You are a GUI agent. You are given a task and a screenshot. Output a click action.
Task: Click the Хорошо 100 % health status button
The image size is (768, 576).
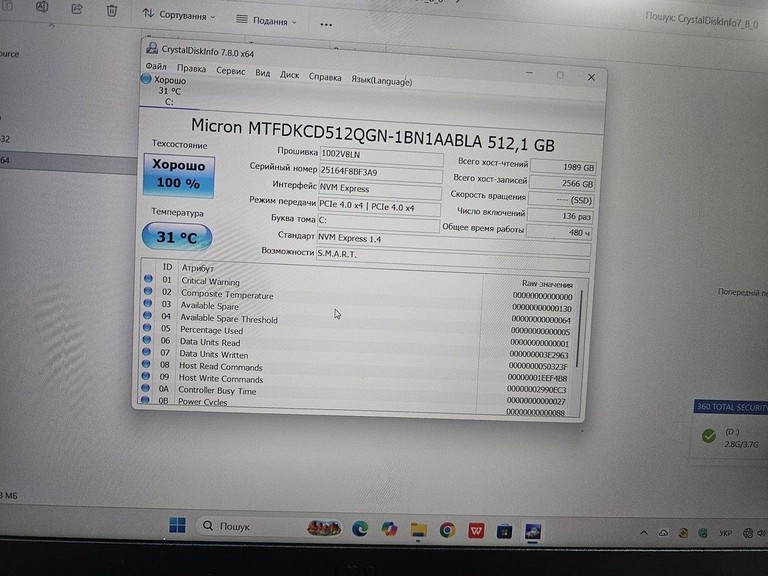[179, 175]
